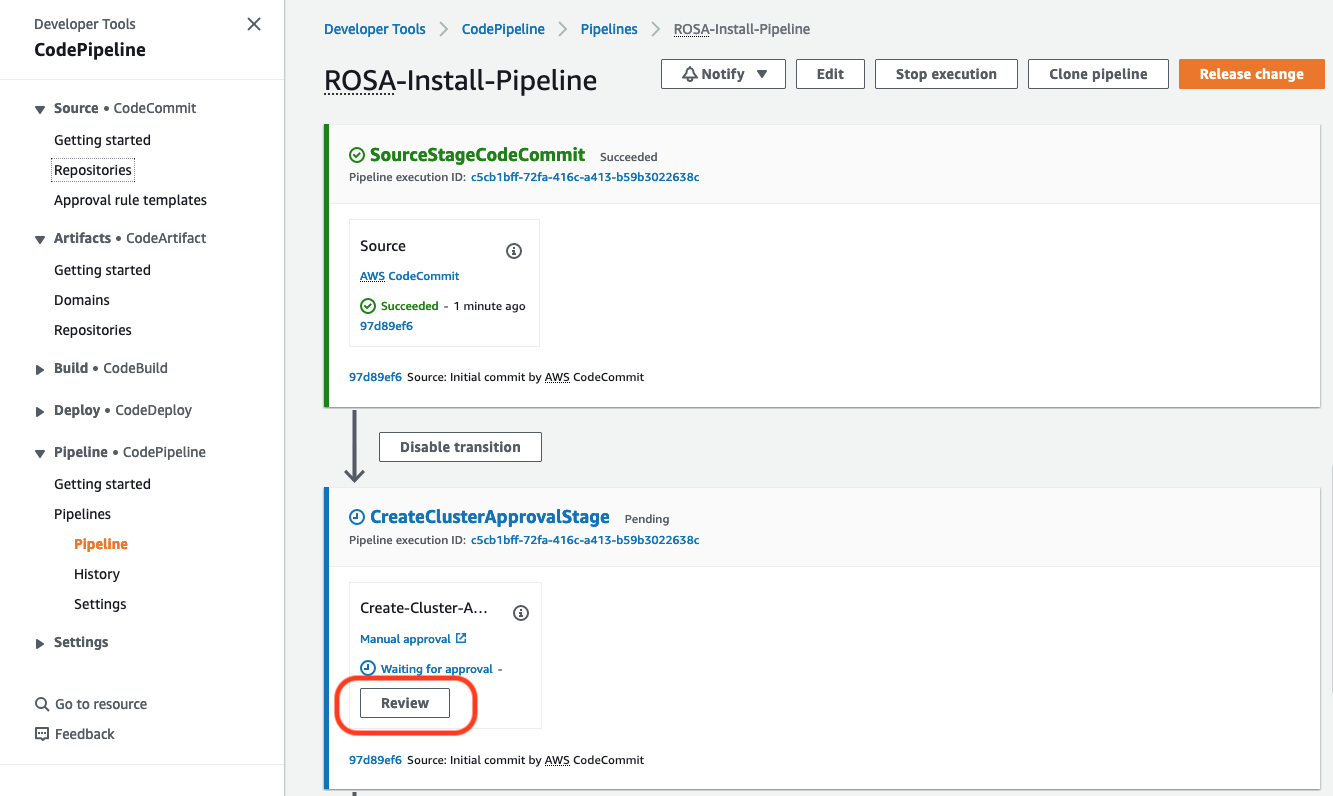Close the Developer Tools sidebar panel
1333x796 pixels.
coord(254,24)
